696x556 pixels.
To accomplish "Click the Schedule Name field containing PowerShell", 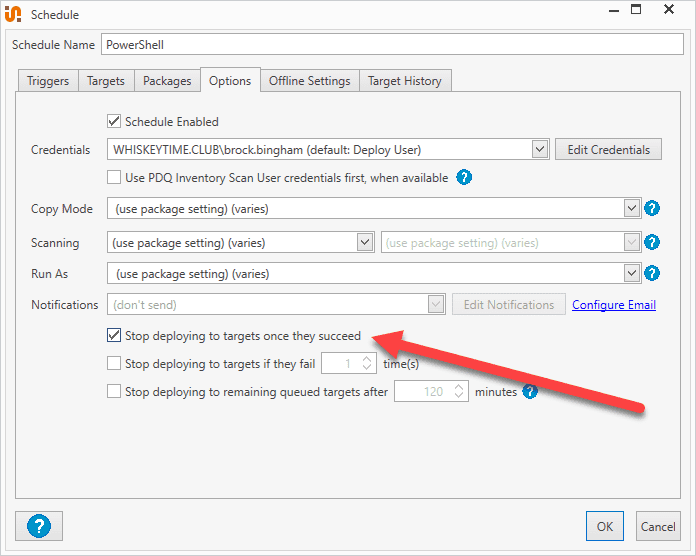I will pos(392,44).
